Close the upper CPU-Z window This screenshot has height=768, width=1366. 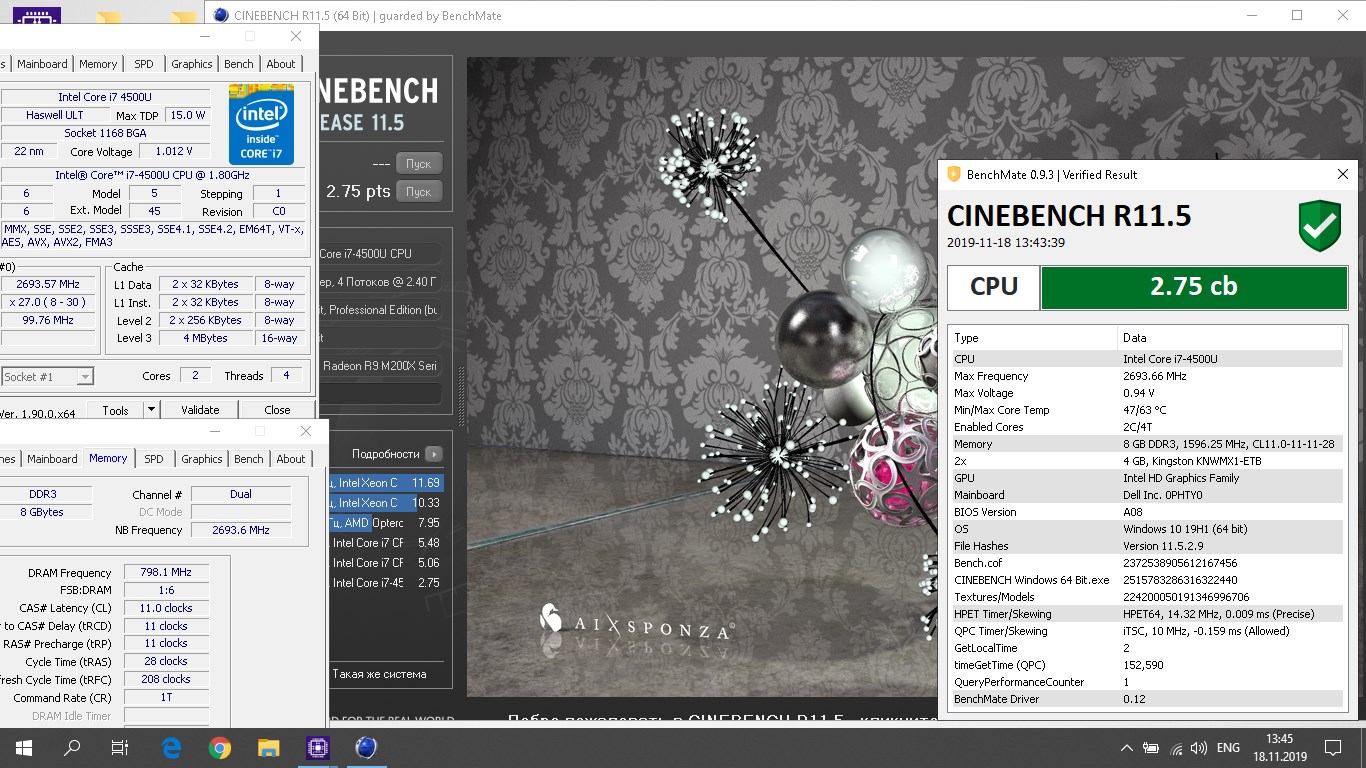point(295,36)
